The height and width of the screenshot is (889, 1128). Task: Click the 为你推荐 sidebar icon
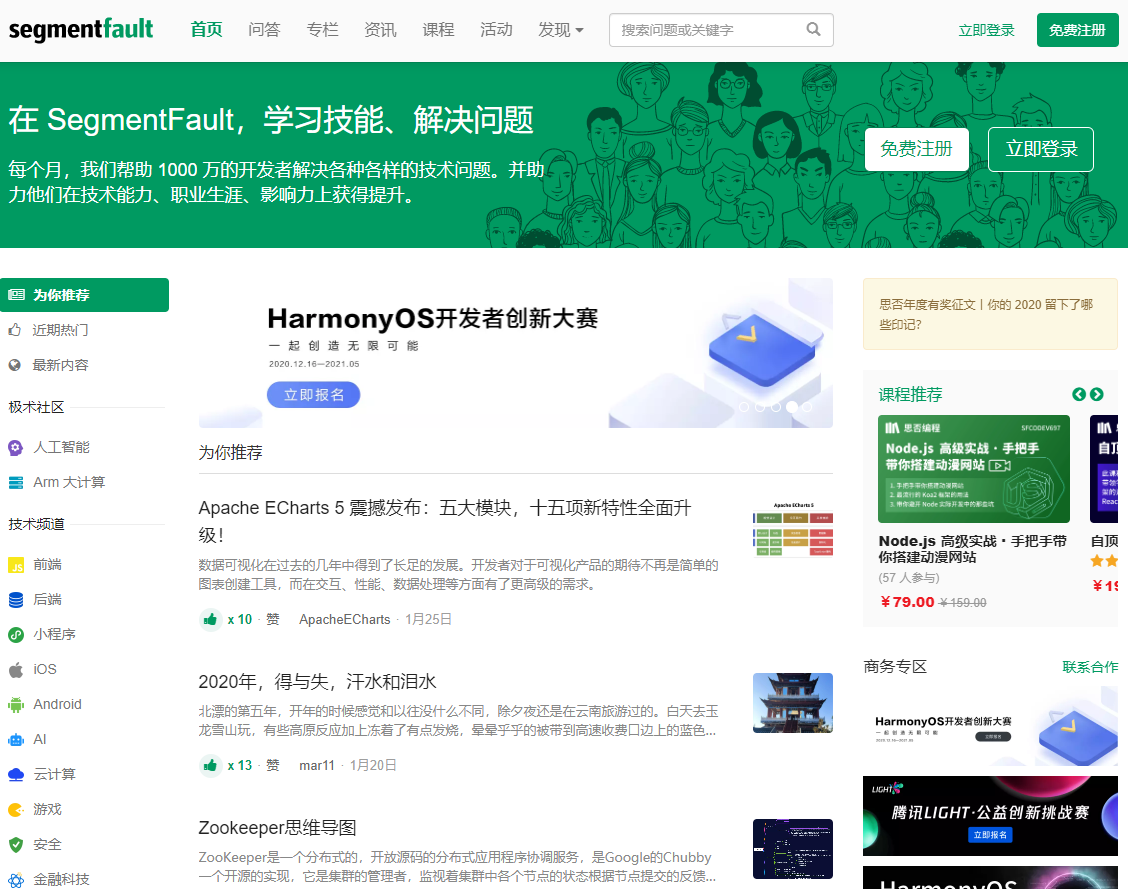17,295
